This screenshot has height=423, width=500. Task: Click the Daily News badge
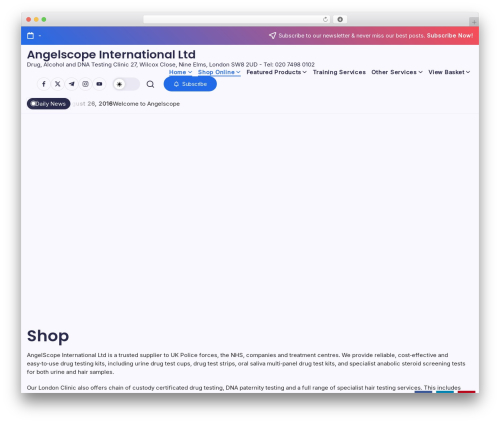coord(49,104)
